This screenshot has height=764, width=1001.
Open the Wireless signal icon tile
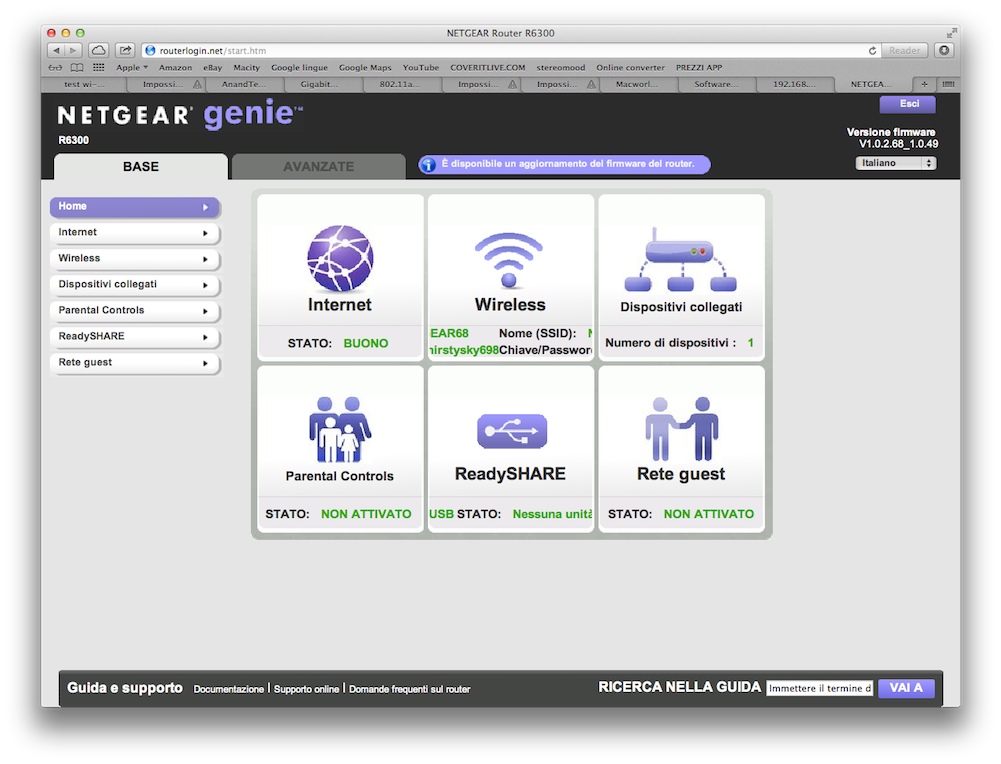[509, 260]
